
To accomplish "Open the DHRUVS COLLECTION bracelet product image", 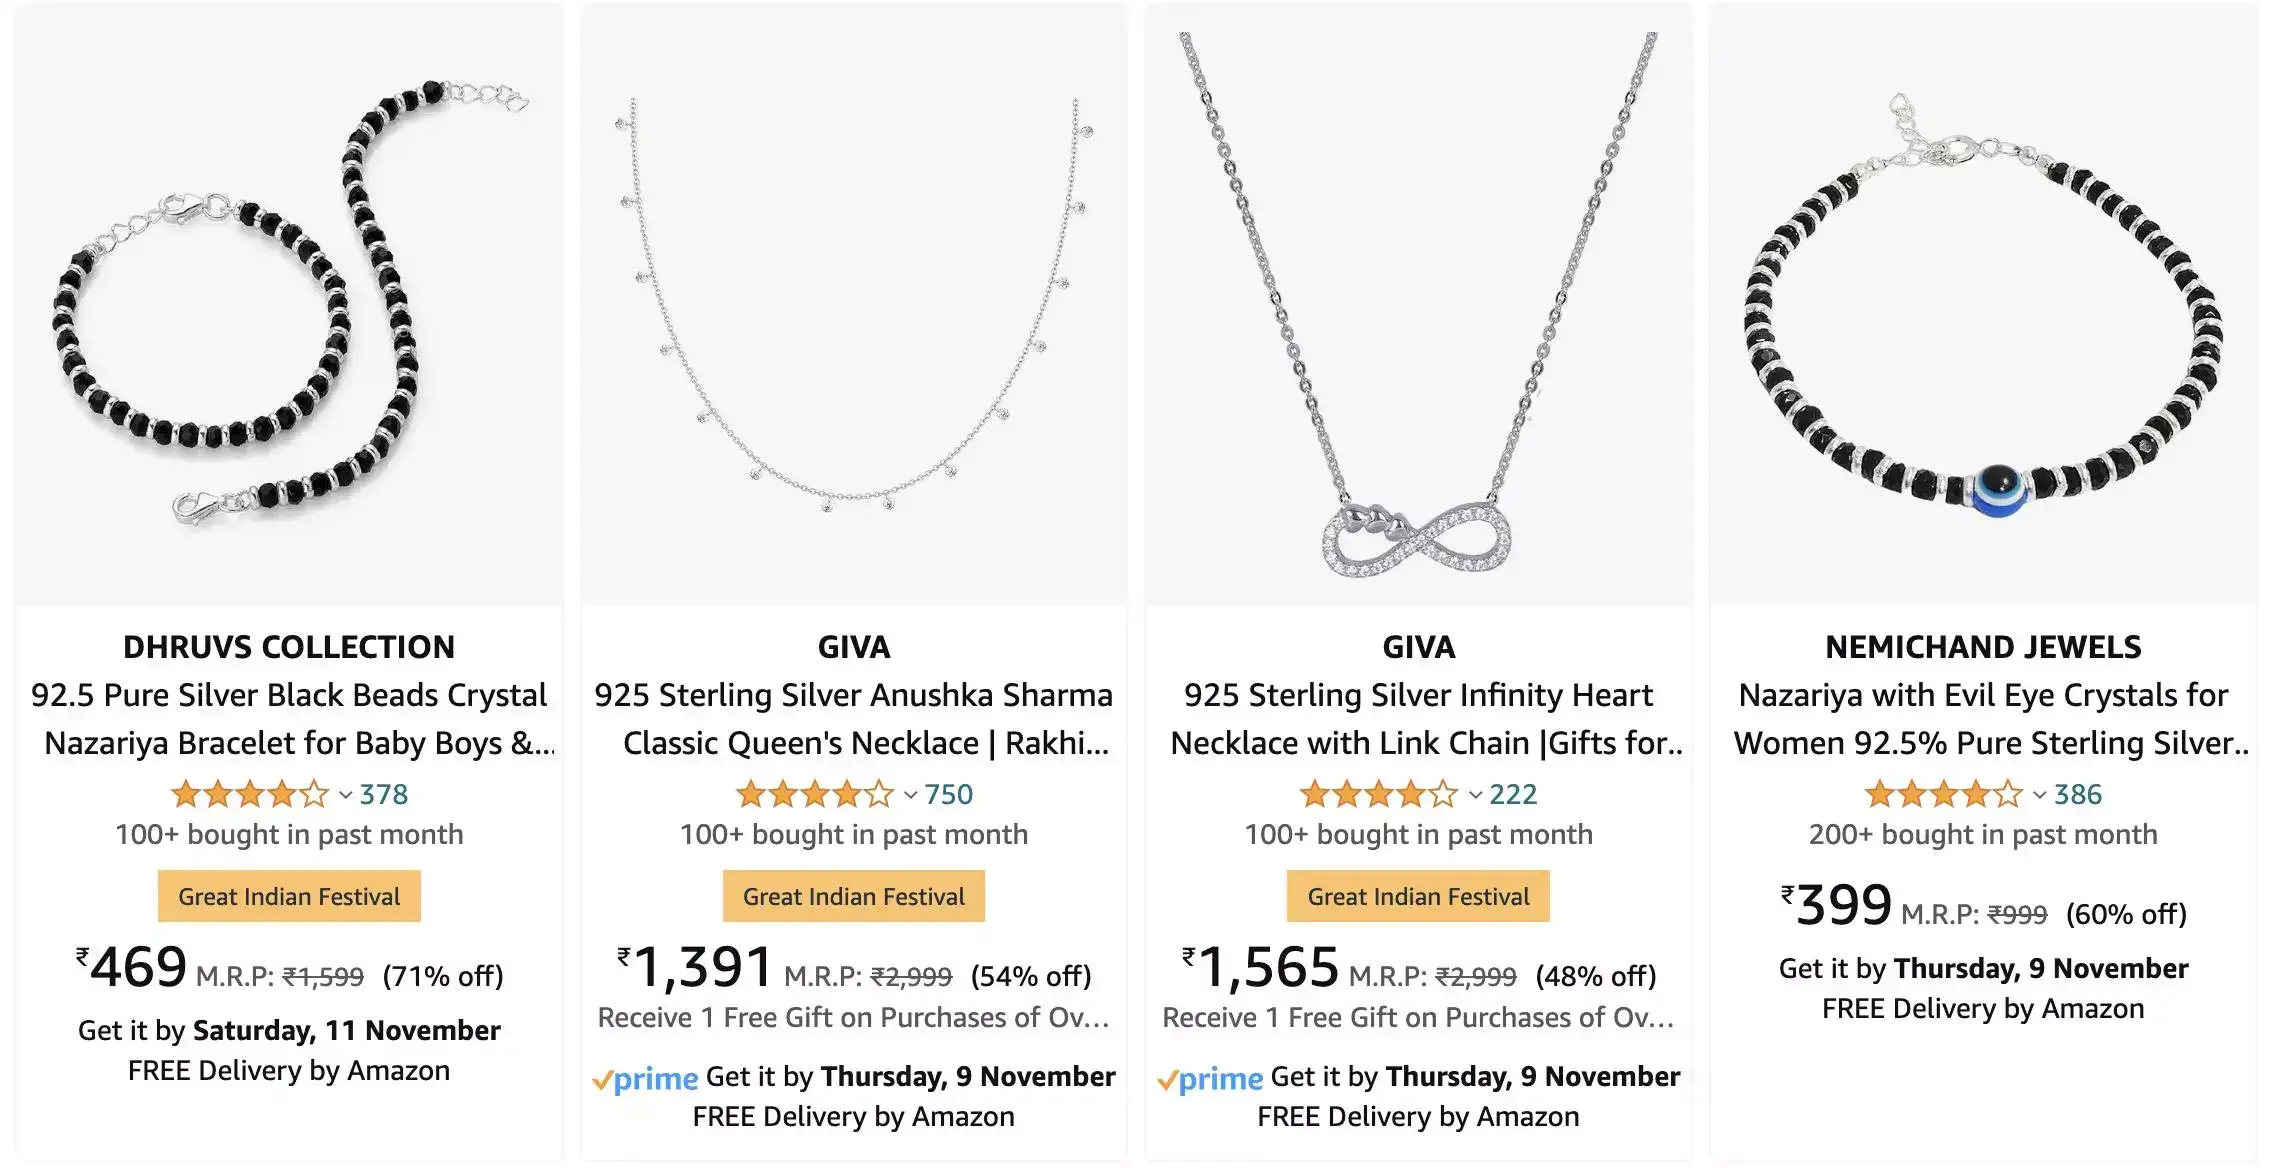I will point(285,300).
